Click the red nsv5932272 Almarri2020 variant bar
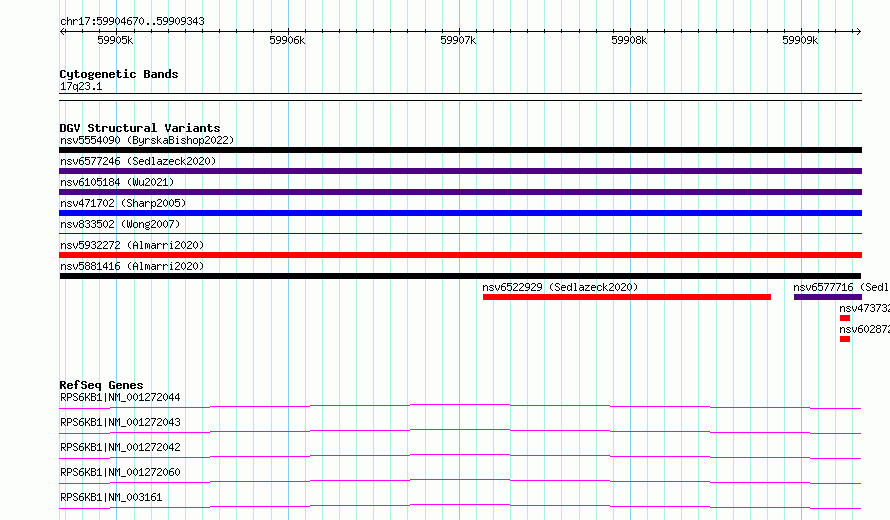This screenshot has width=890, height=520. (460, 255)
